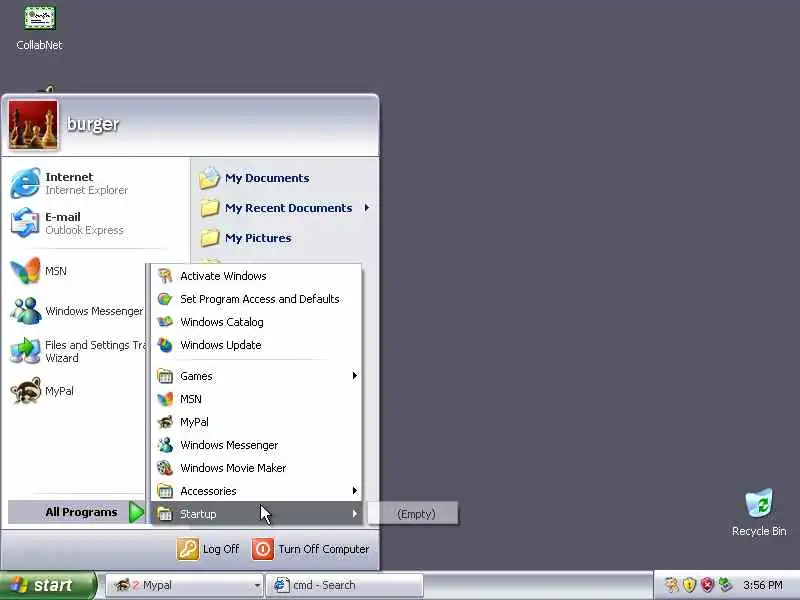Click the Accessories folder icon
Screen dimensions: 800x600
[x=165, y=491]
